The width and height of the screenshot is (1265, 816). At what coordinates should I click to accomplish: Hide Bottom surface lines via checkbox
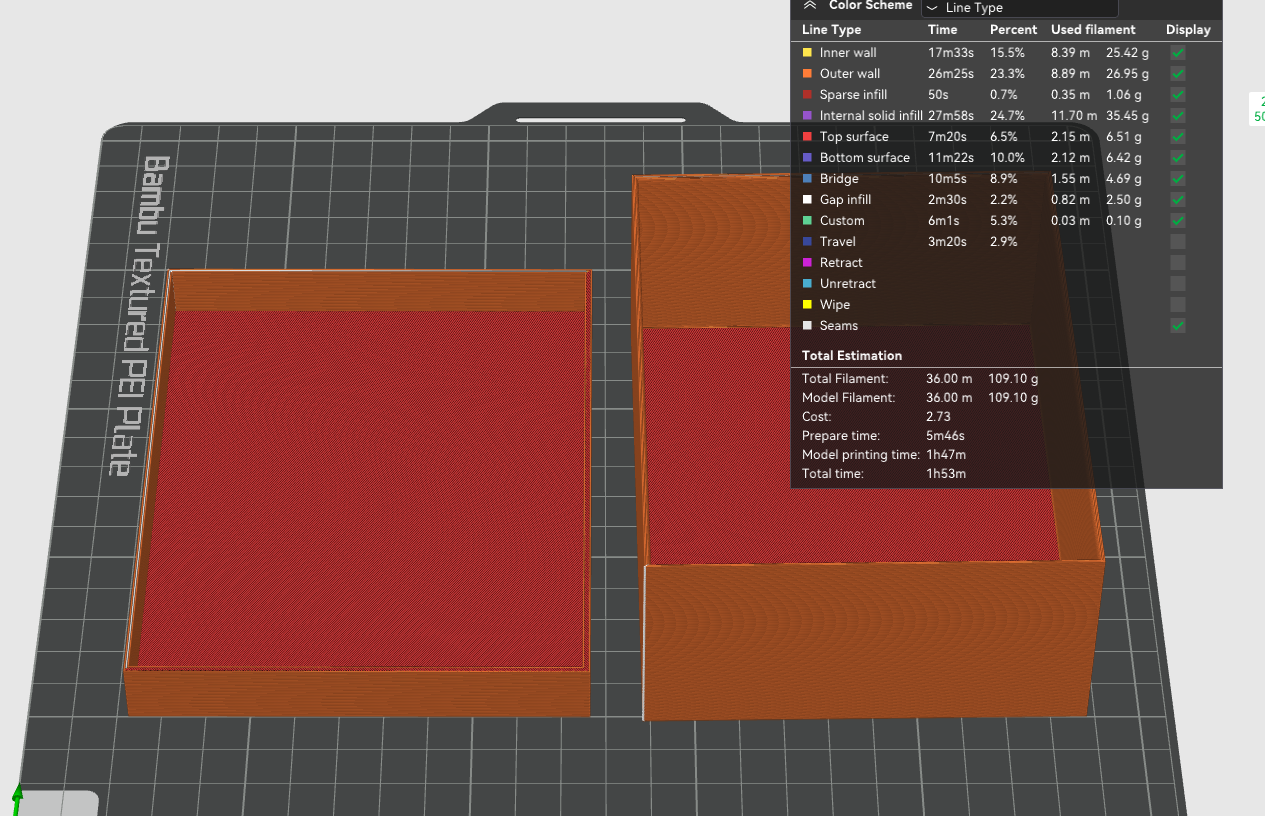(1178, 157)
